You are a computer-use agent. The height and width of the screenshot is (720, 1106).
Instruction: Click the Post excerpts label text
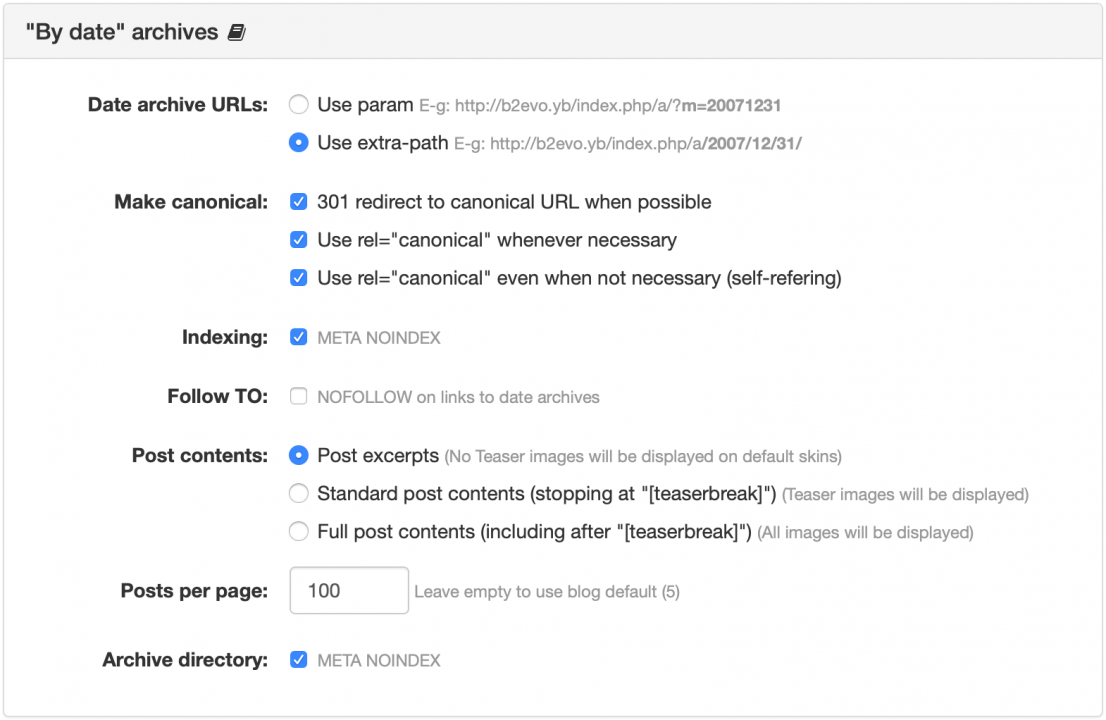coord(378,456)
